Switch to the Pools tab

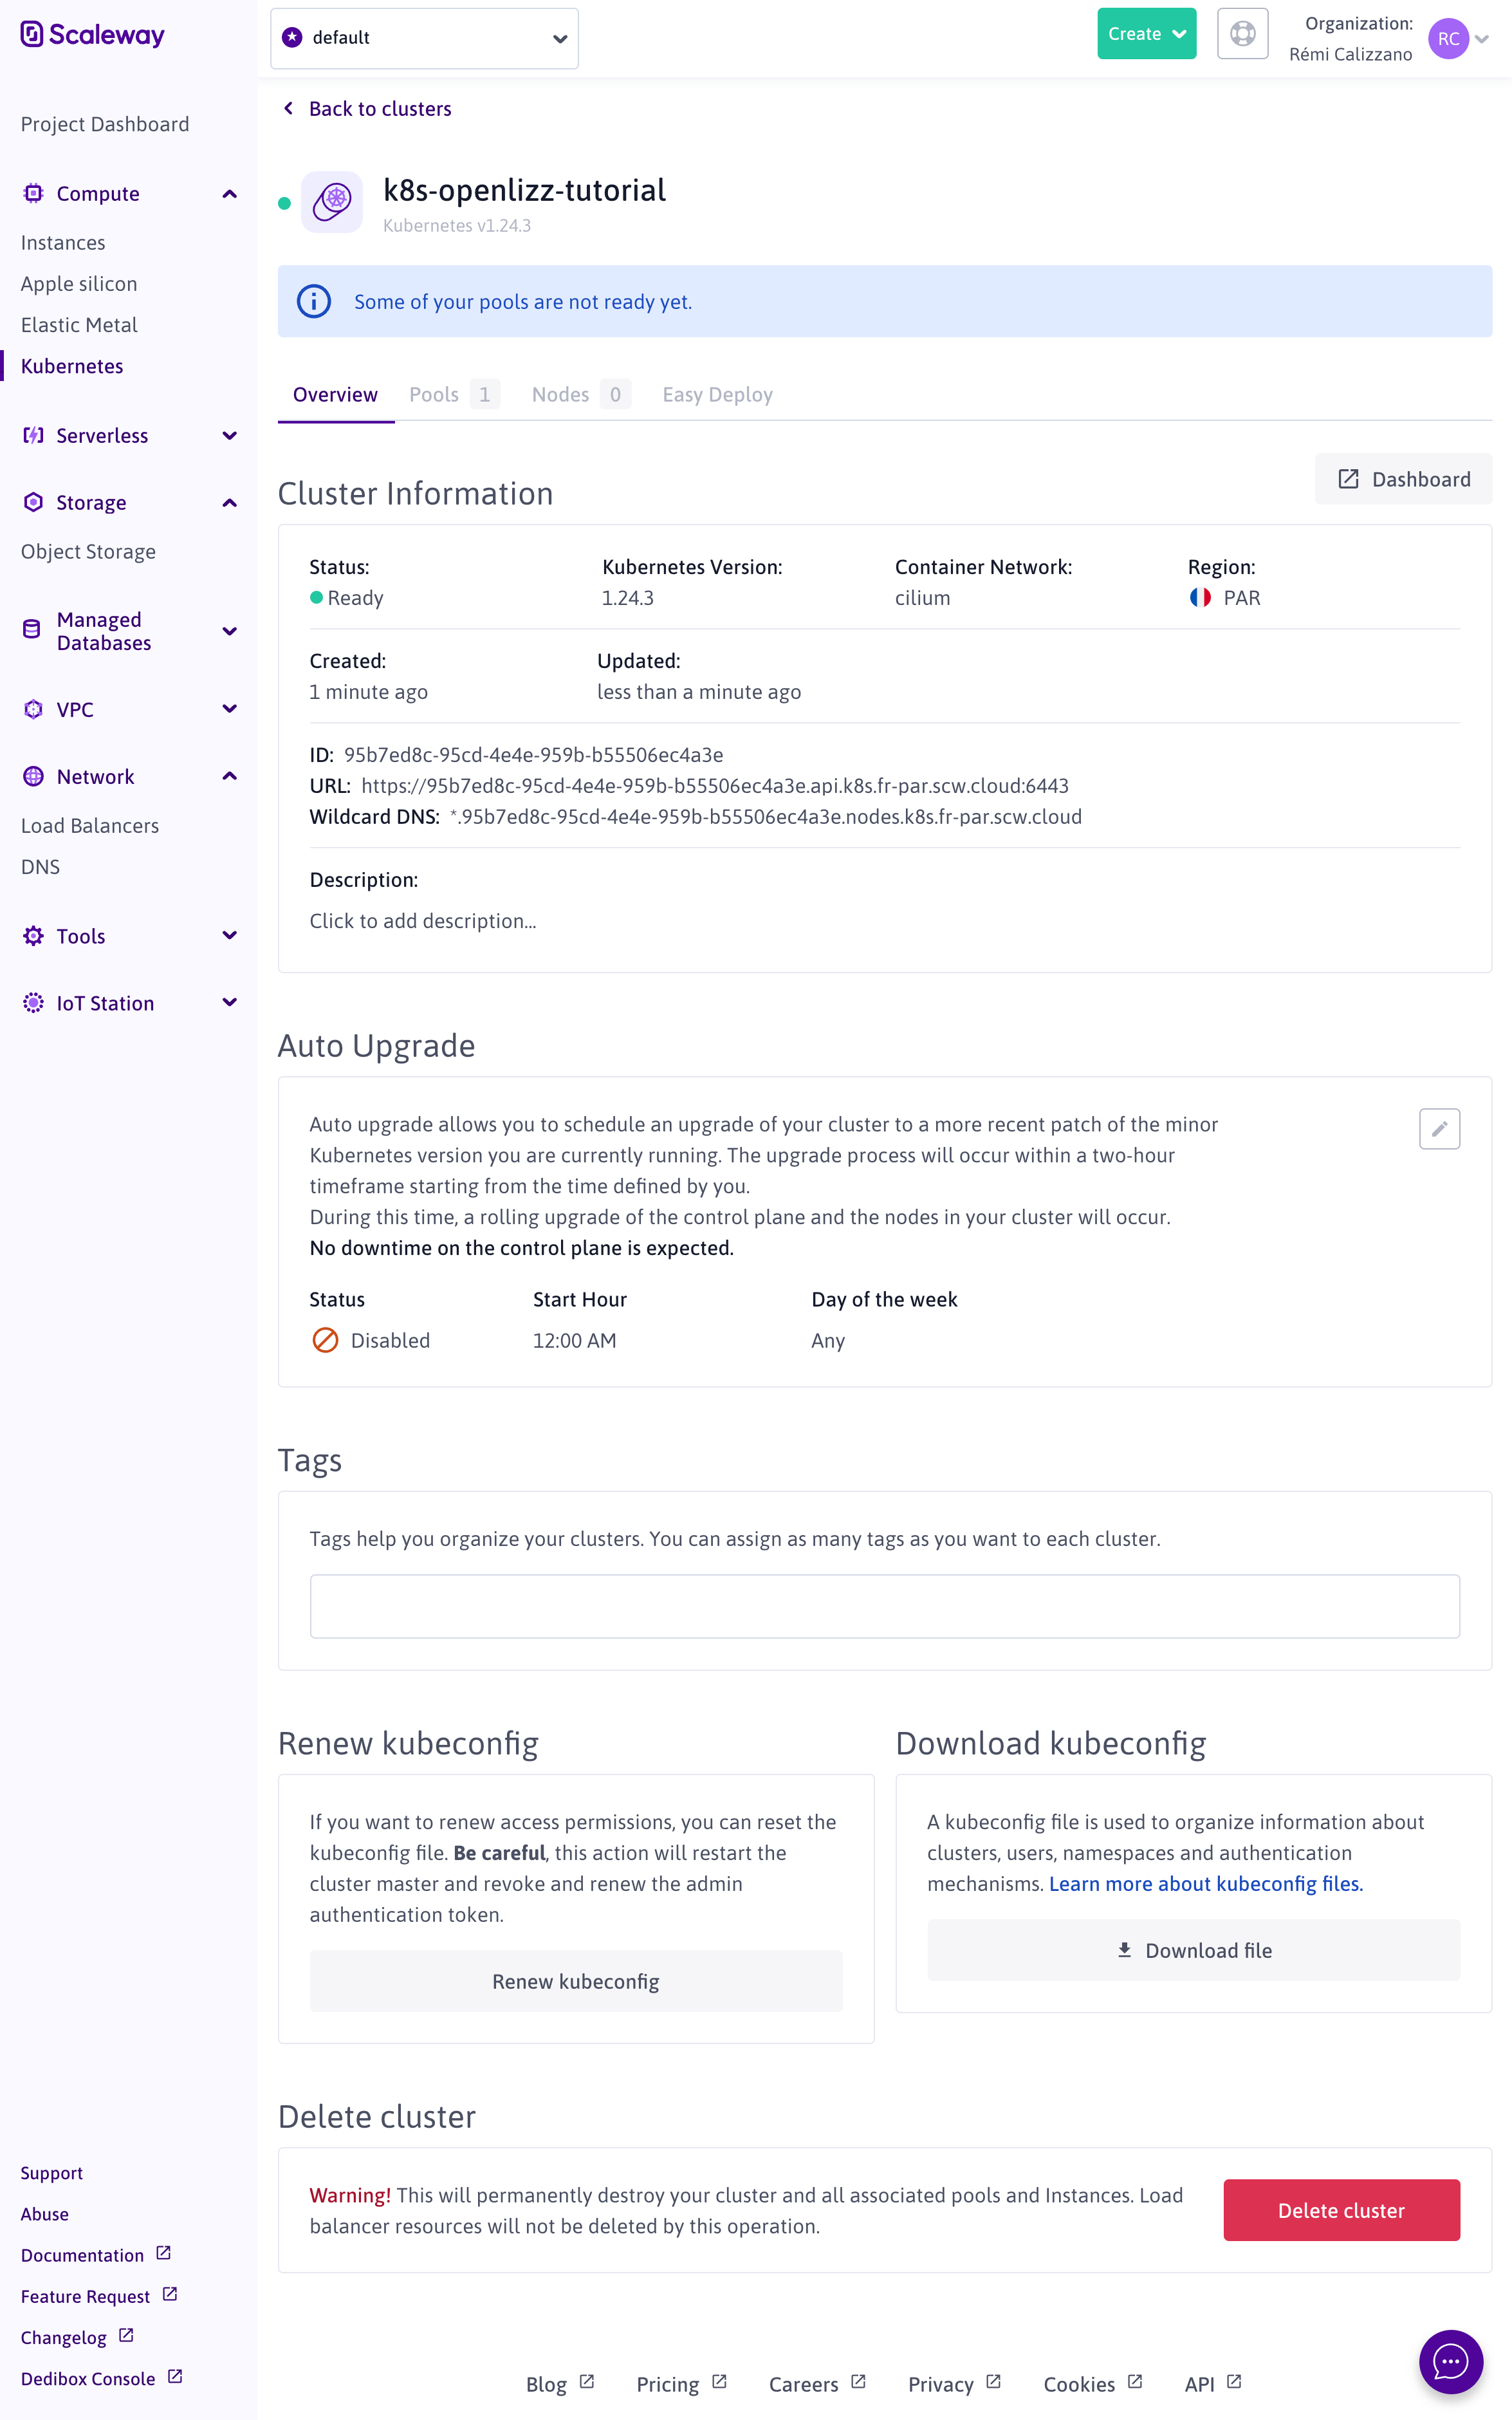[434, 395]
